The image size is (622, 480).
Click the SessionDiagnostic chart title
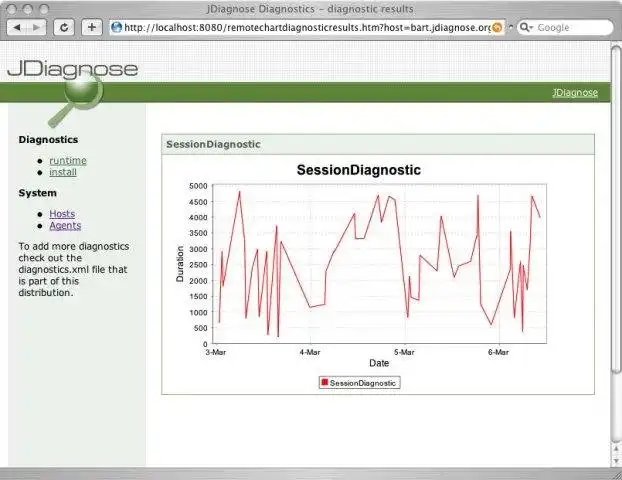point(359,170)
